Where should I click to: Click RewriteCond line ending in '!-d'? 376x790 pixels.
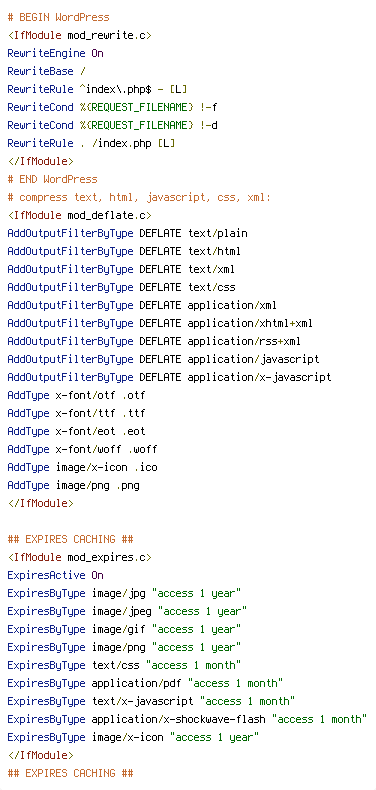pos(112,125)
